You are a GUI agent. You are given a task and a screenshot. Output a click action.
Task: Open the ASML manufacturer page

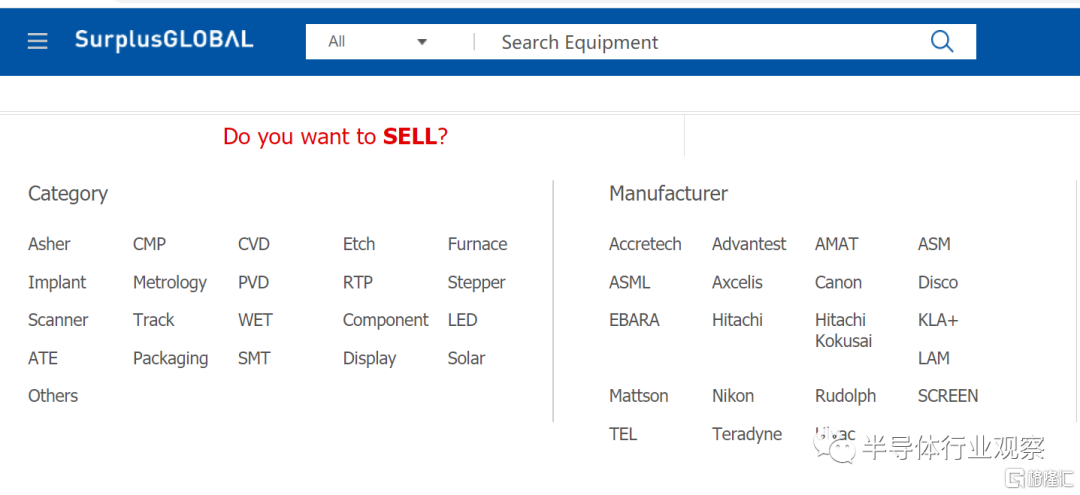pos(629,282)
